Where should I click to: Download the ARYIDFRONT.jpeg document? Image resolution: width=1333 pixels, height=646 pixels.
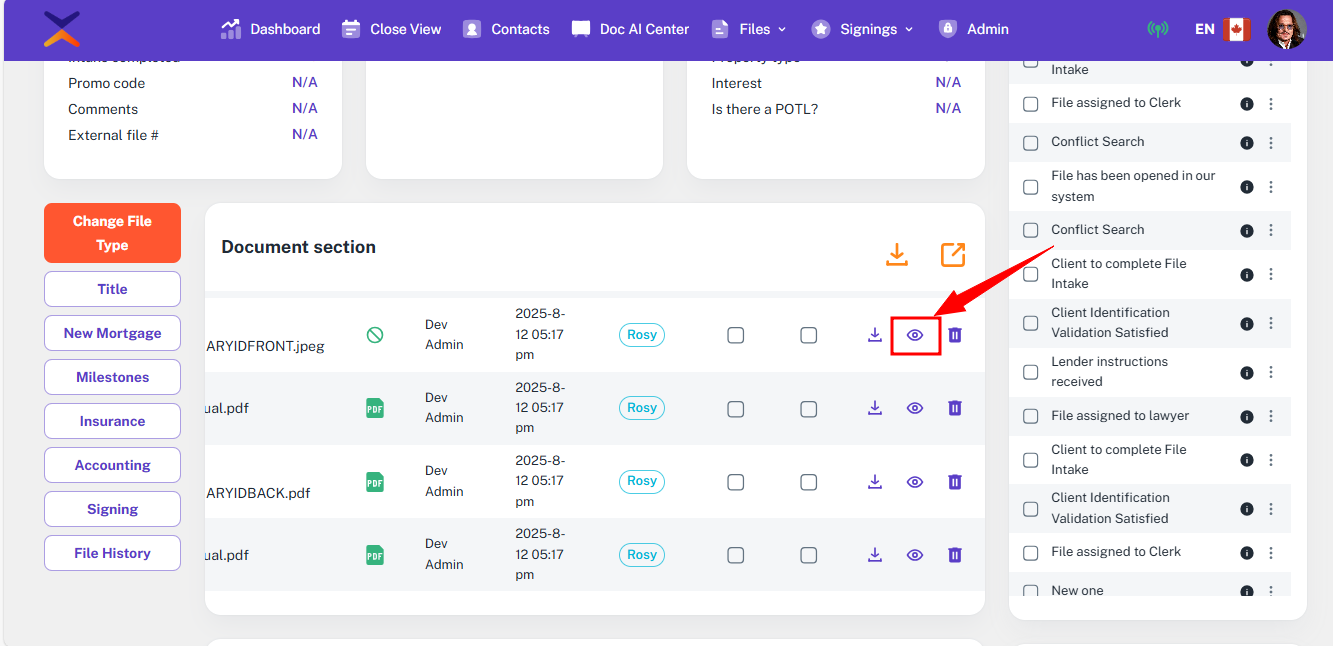tap(875, 335)
